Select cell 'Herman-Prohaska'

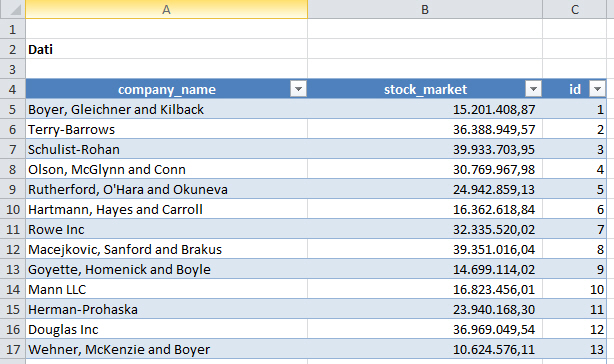pyautogui.click(x=166, y=309)
